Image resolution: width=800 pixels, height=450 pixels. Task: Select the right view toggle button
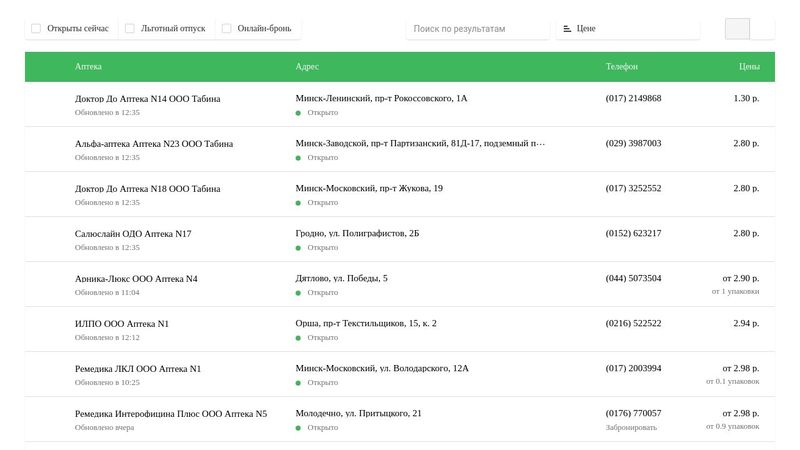762,29
